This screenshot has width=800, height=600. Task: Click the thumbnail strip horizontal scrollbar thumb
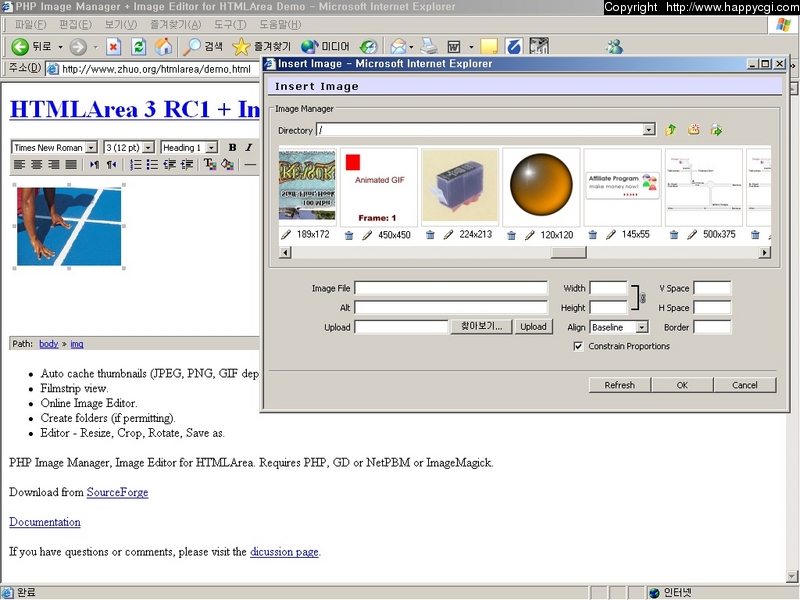(568, 253)
